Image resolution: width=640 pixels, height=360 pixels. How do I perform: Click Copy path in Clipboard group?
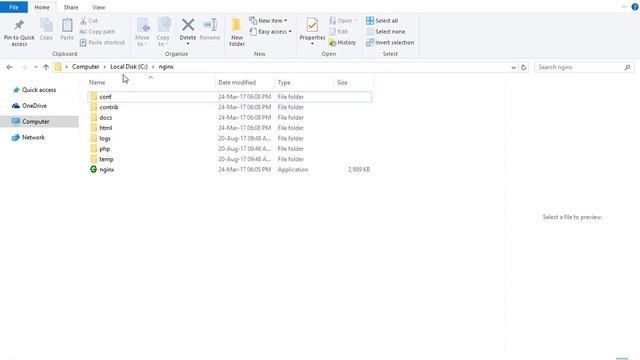click(97, 32)
